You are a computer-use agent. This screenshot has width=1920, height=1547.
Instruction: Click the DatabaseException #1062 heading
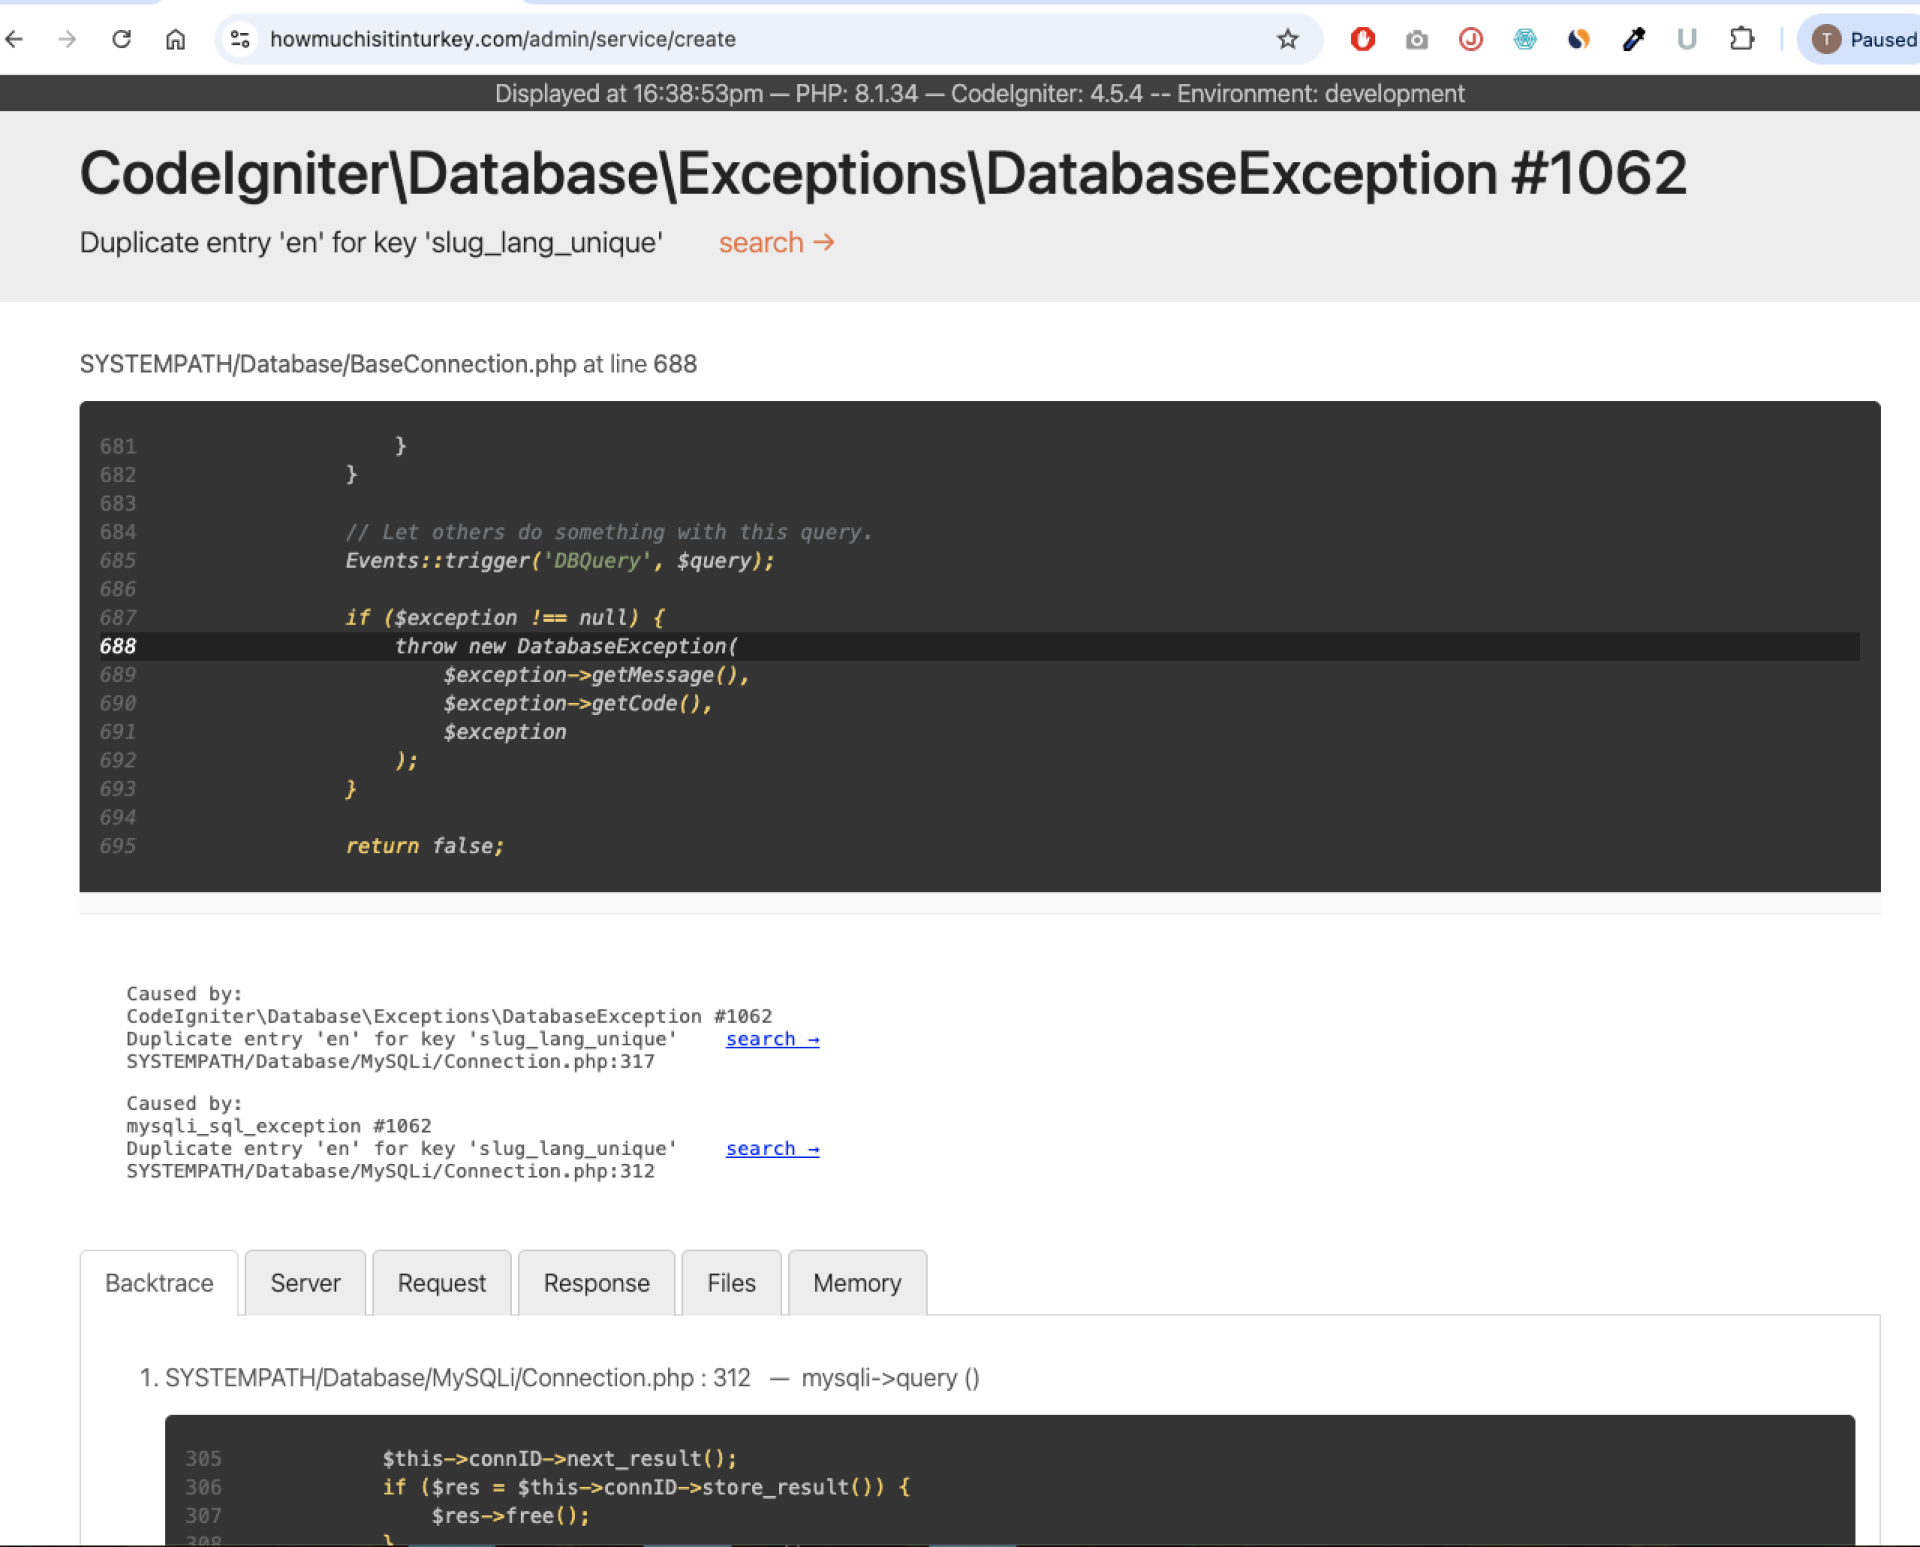click(x=883, y=173)
